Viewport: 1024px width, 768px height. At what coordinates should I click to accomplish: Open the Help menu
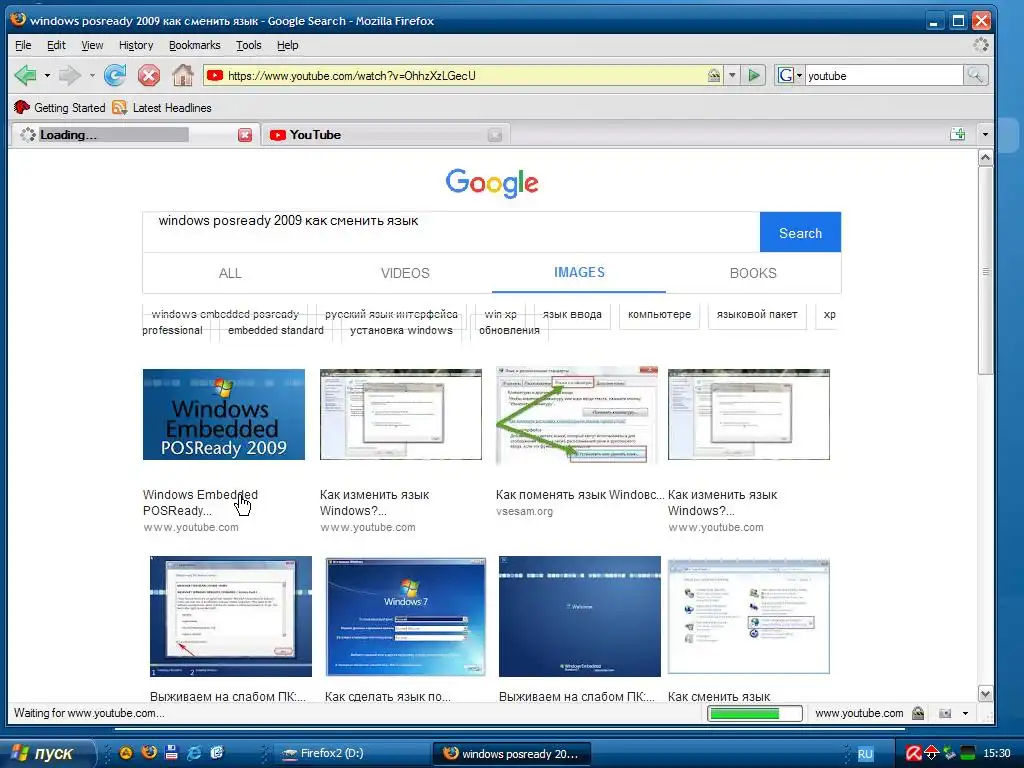click(287, 45)
